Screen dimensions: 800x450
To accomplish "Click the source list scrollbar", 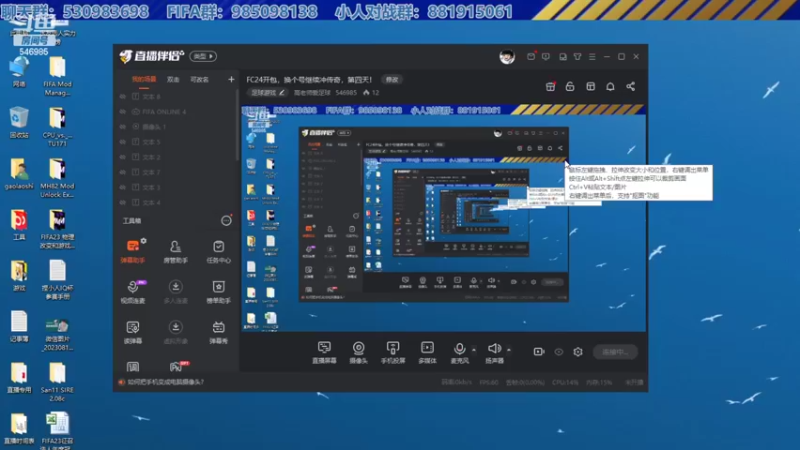I will pos(237,125).
